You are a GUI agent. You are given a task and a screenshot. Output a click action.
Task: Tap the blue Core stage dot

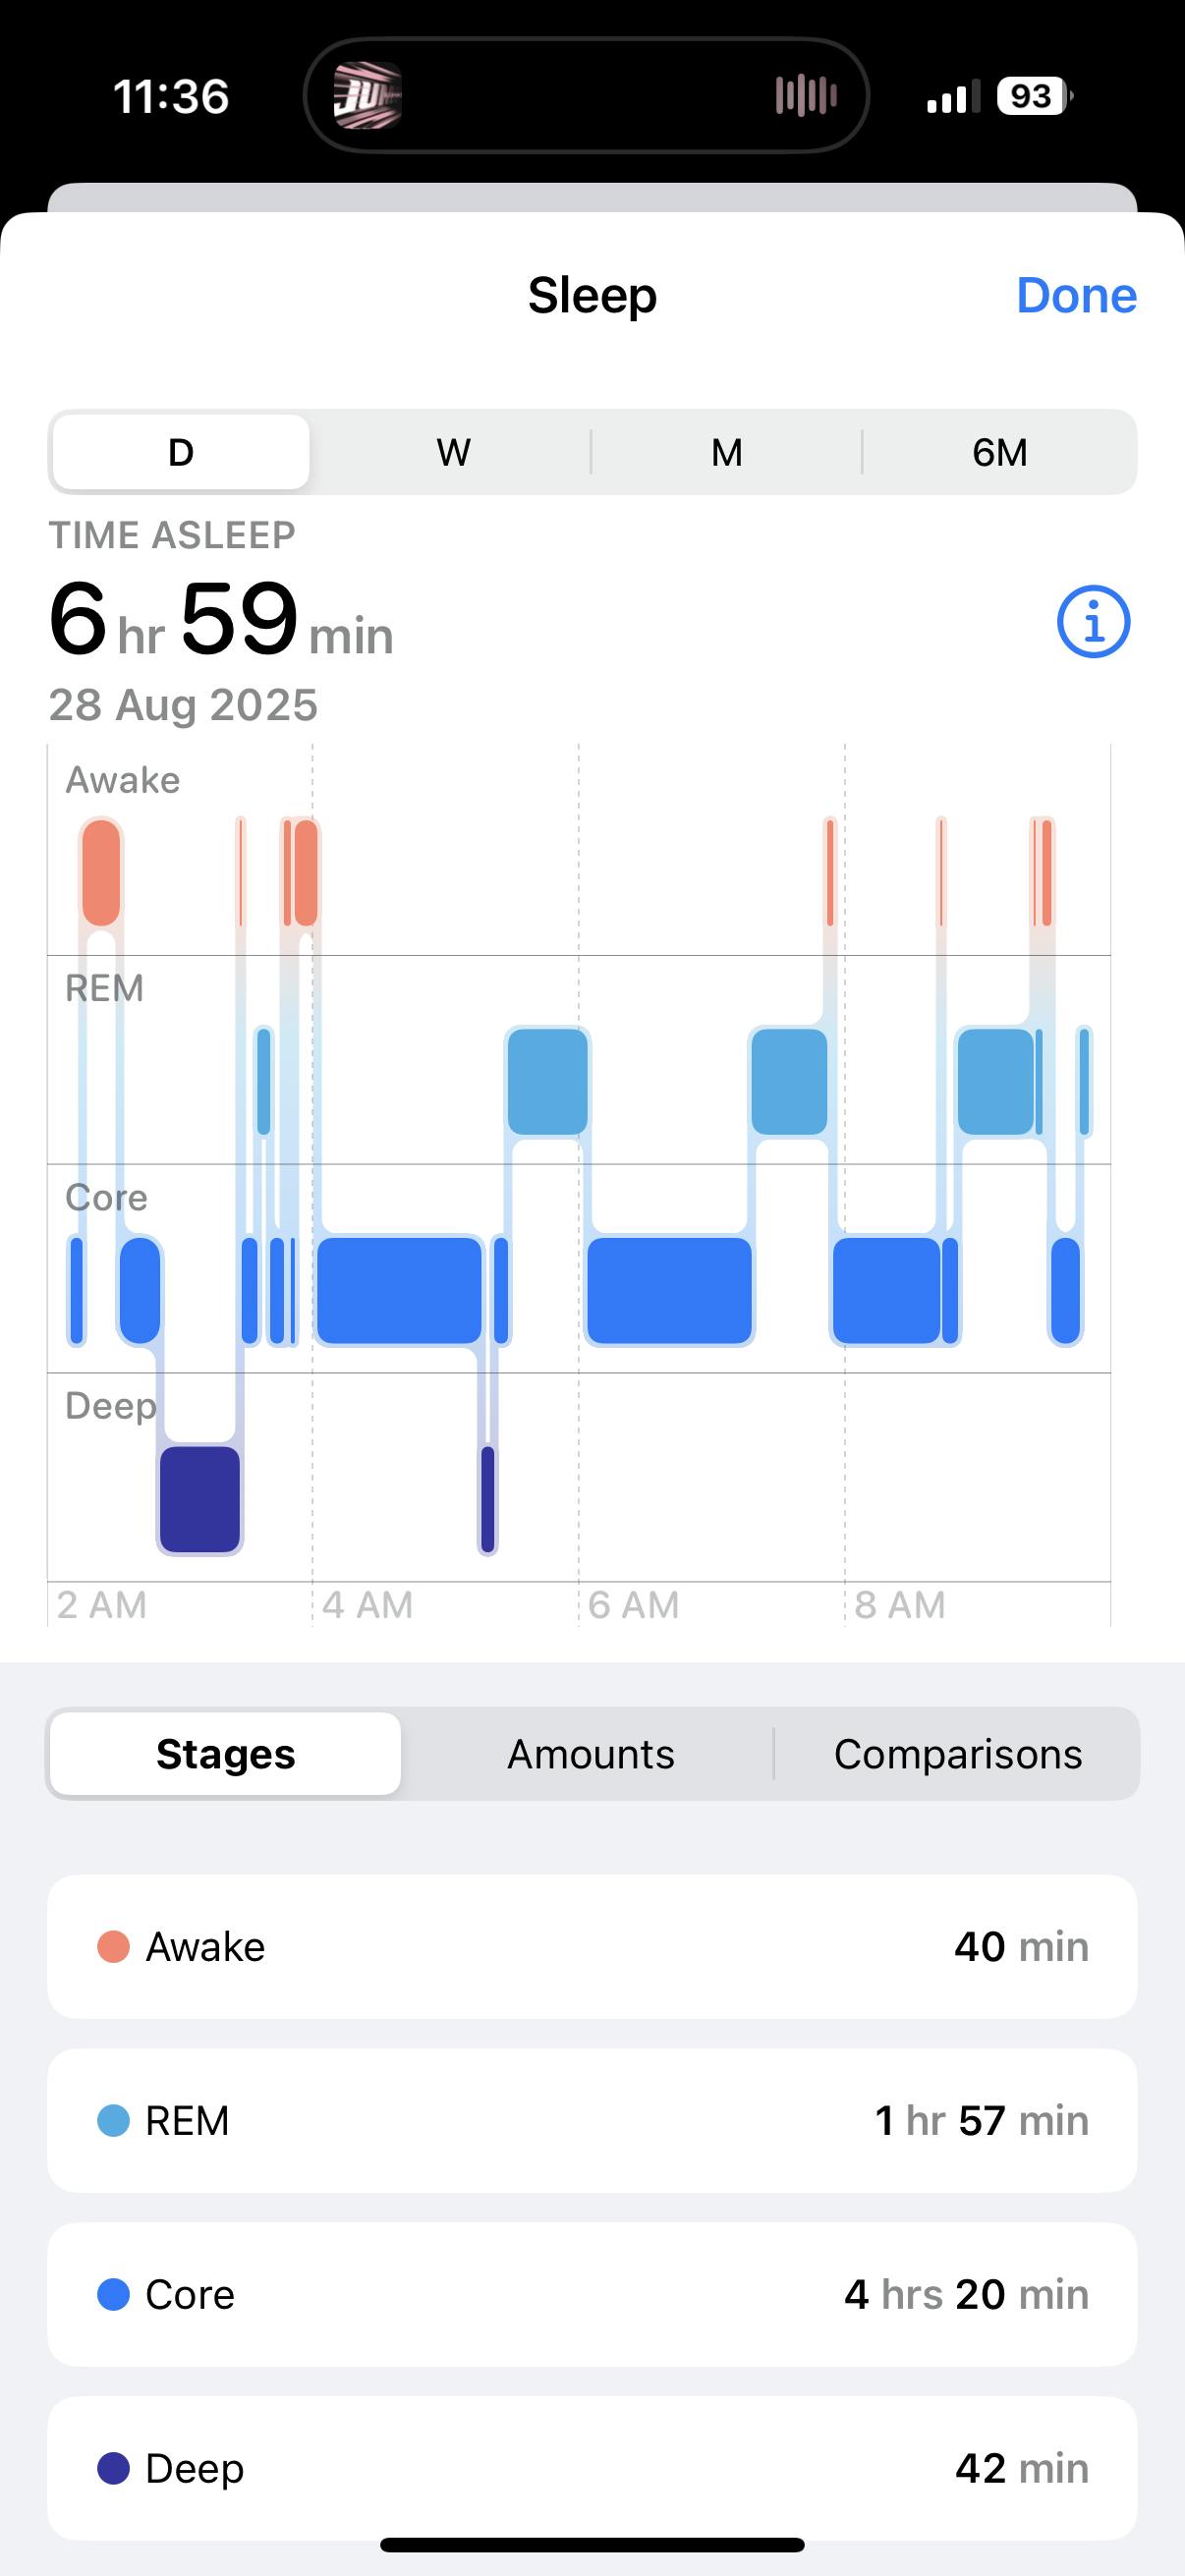pyautogui.click(x=113, y=2294)
